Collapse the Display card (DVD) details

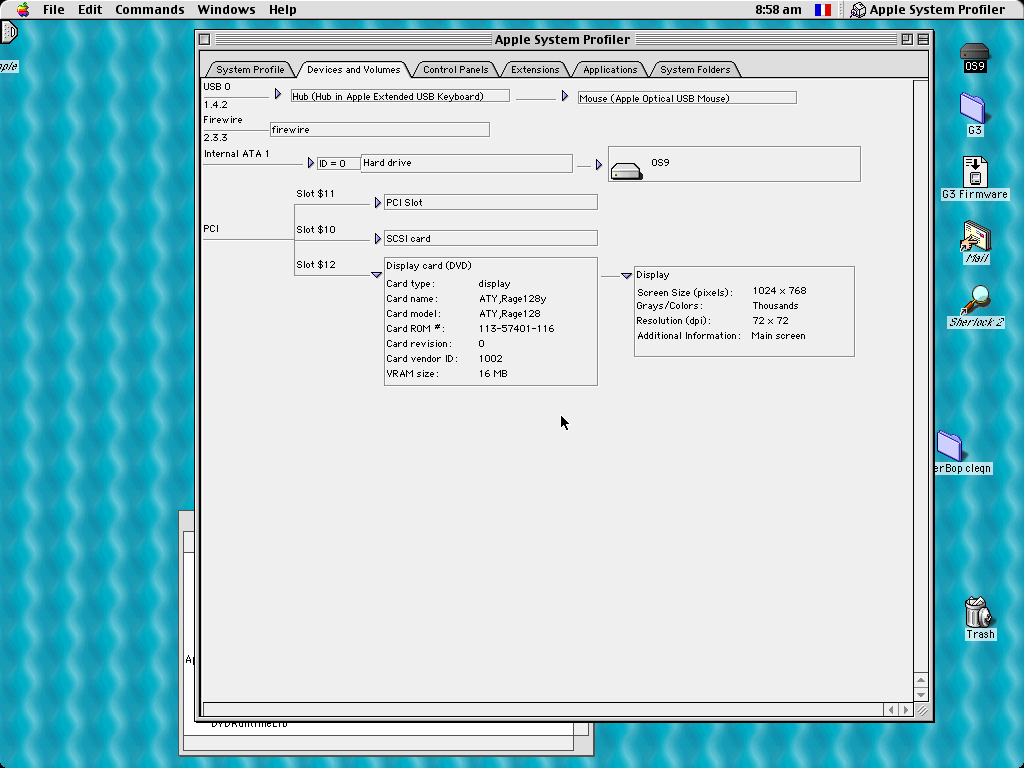click(x=376, y=275)
